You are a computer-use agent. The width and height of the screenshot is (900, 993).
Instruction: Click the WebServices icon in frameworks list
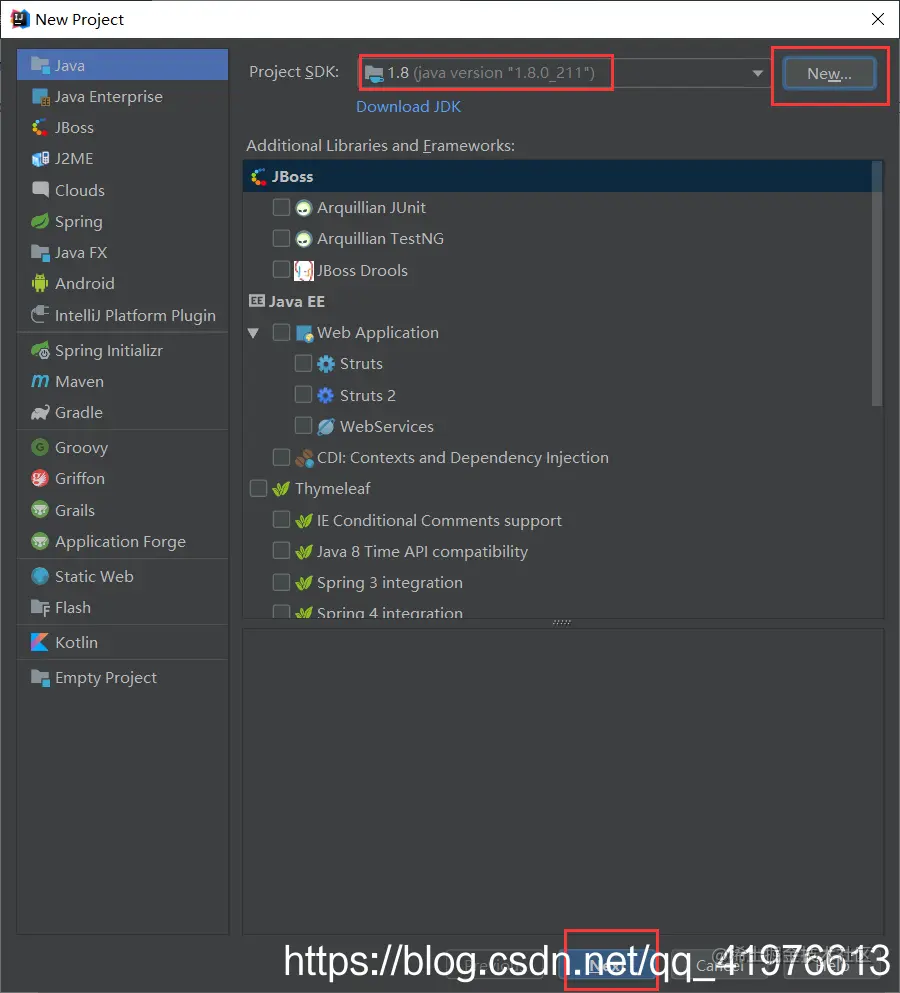326,426
